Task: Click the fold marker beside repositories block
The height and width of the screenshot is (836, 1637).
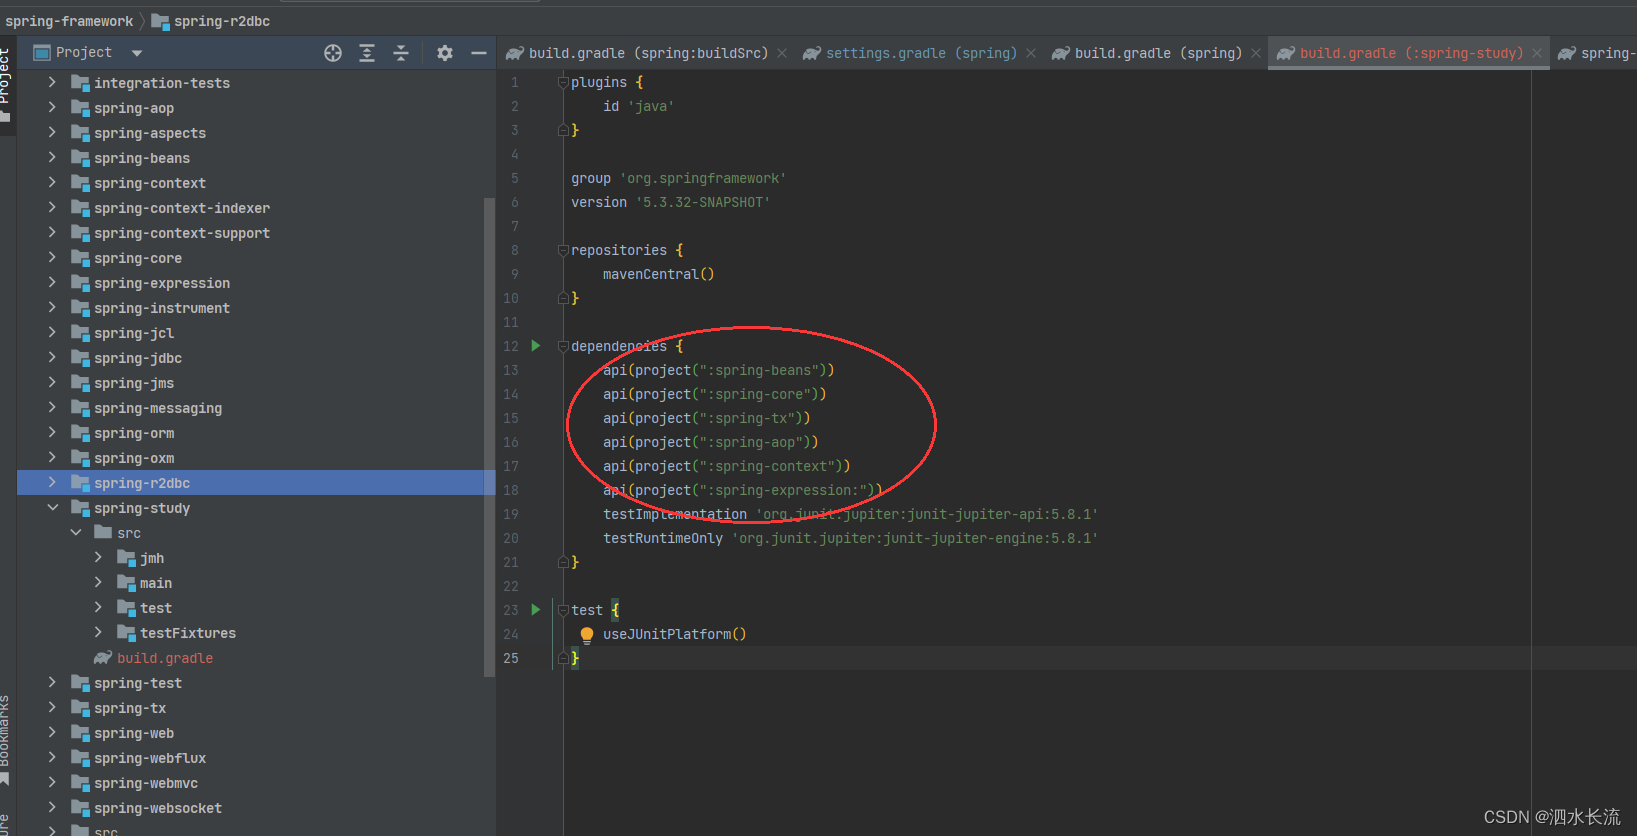Action: [x=563, y=250]
